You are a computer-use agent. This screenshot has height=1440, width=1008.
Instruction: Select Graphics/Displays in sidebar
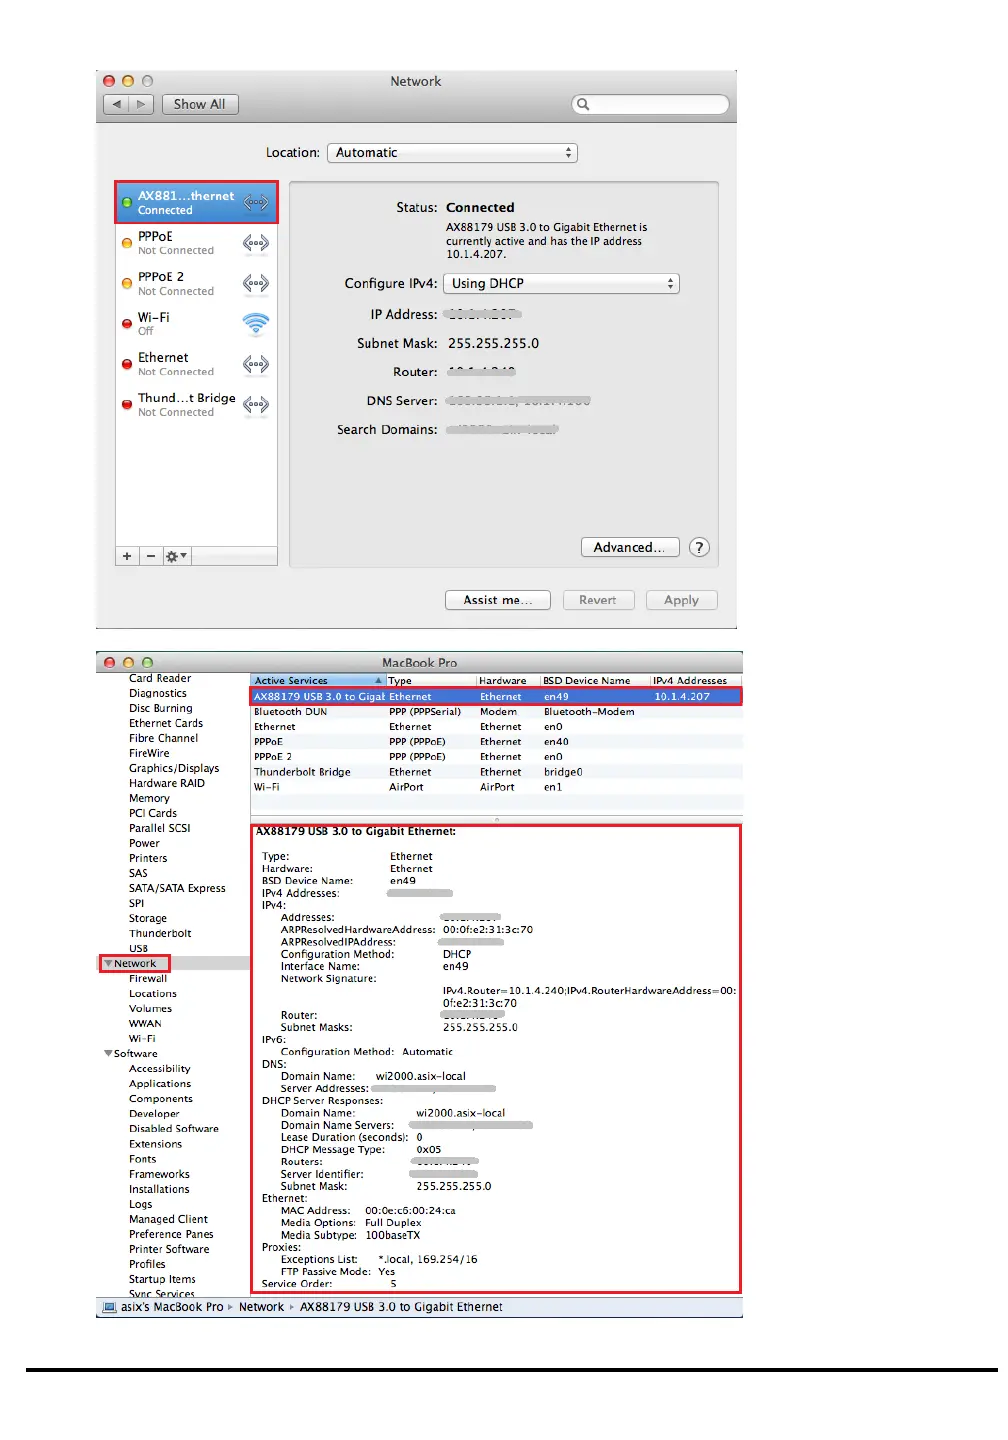(x=174, y=768)
